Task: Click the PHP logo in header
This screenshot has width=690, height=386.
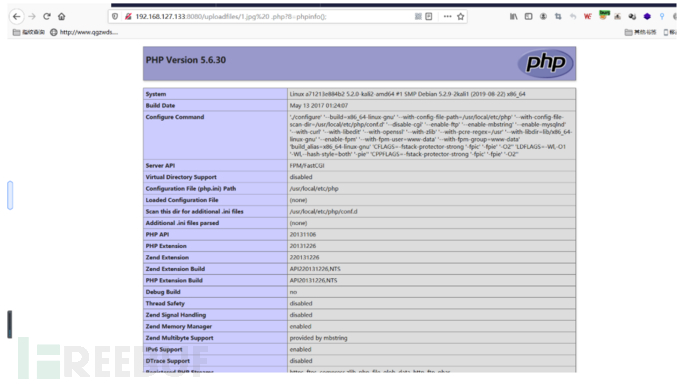Action: pos(546,63)
